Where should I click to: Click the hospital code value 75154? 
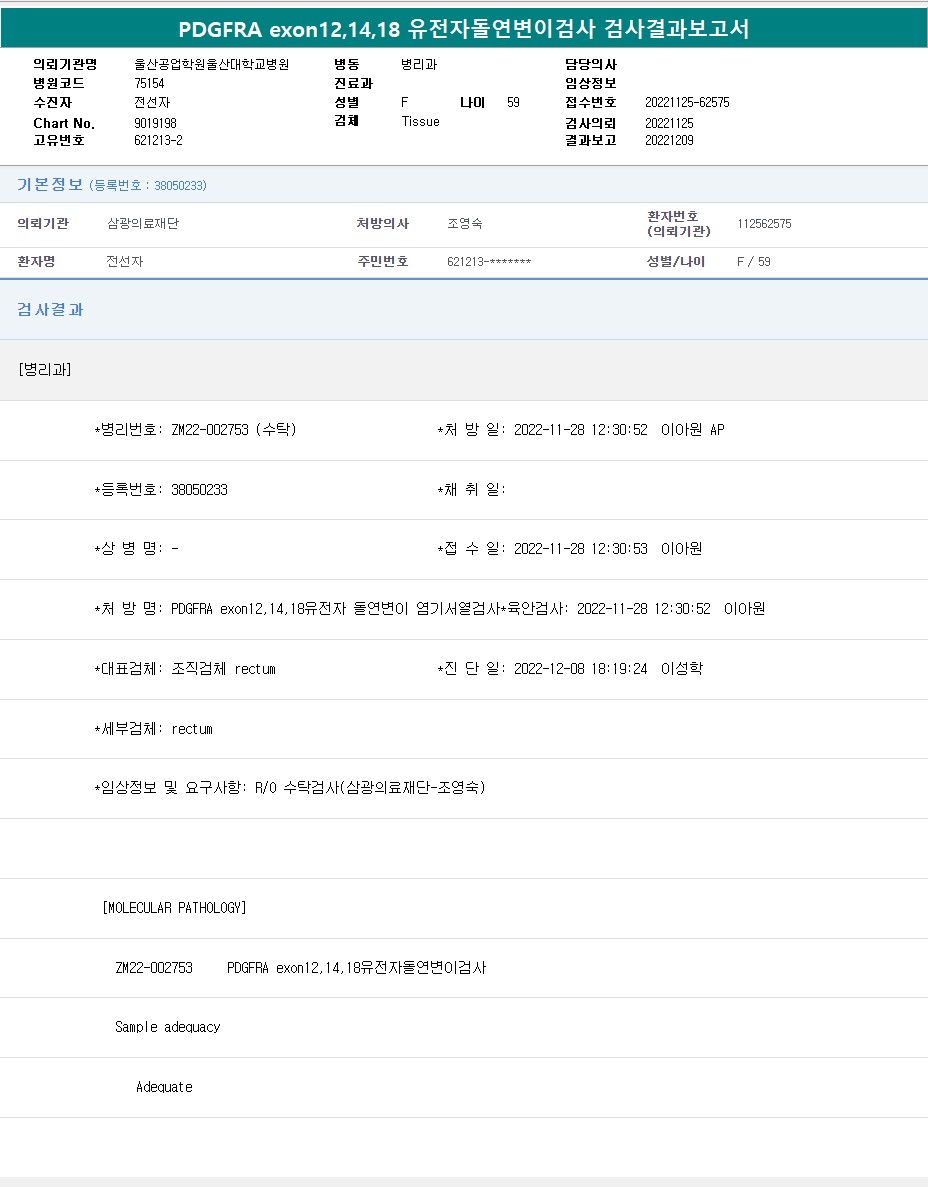click(149, 83)
